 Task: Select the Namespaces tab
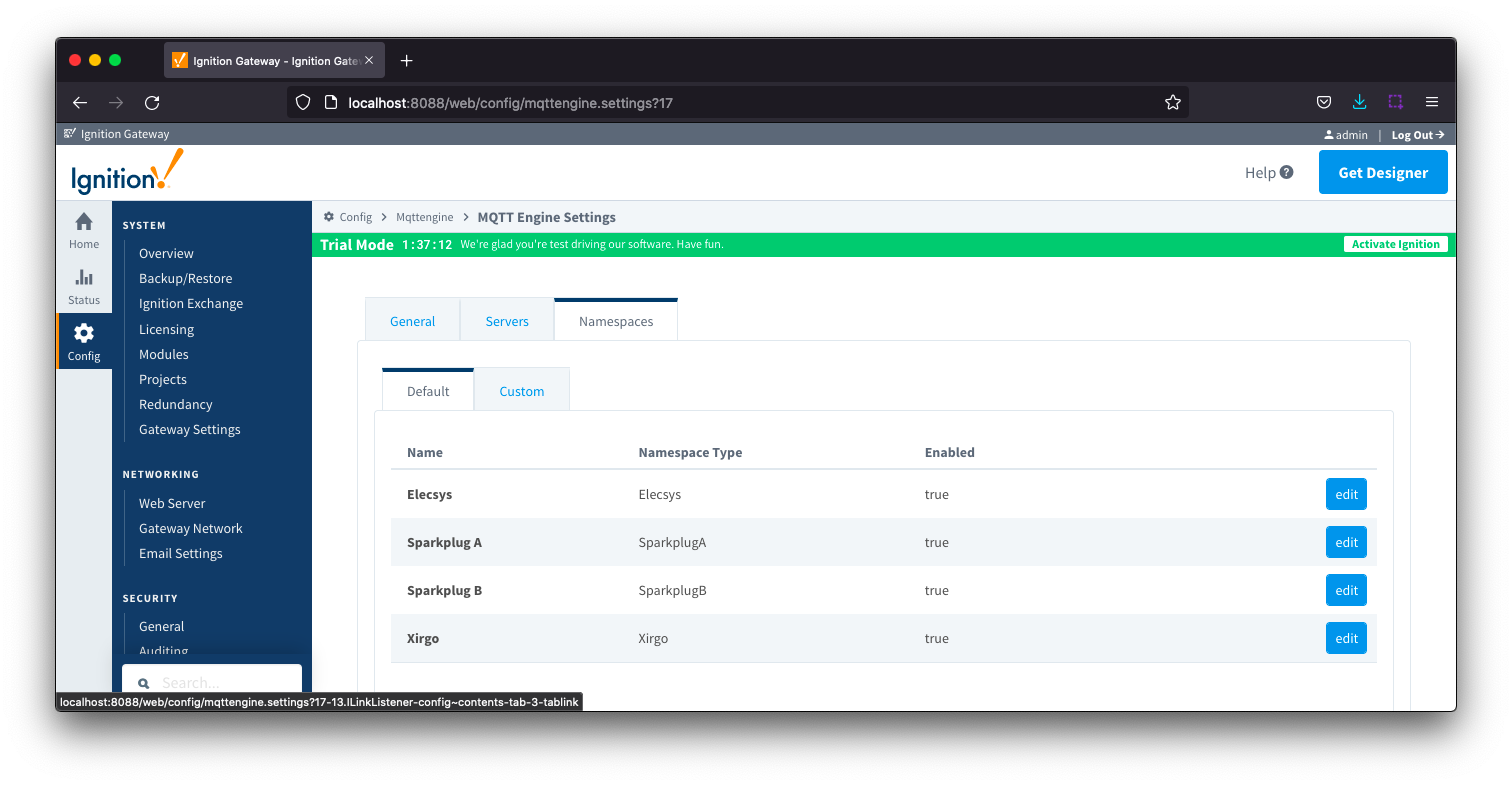tap(616, 321)
